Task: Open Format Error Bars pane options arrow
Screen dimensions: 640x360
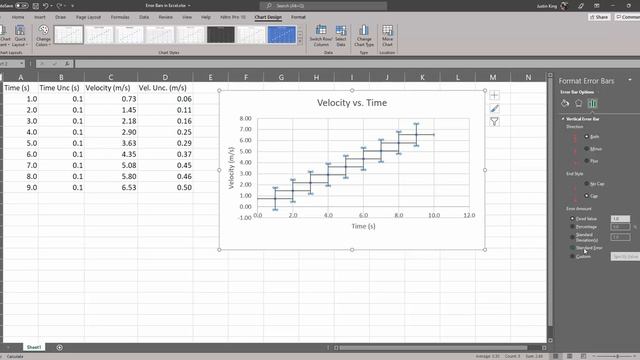Action: pyautogui.click(x=630, y=80)
